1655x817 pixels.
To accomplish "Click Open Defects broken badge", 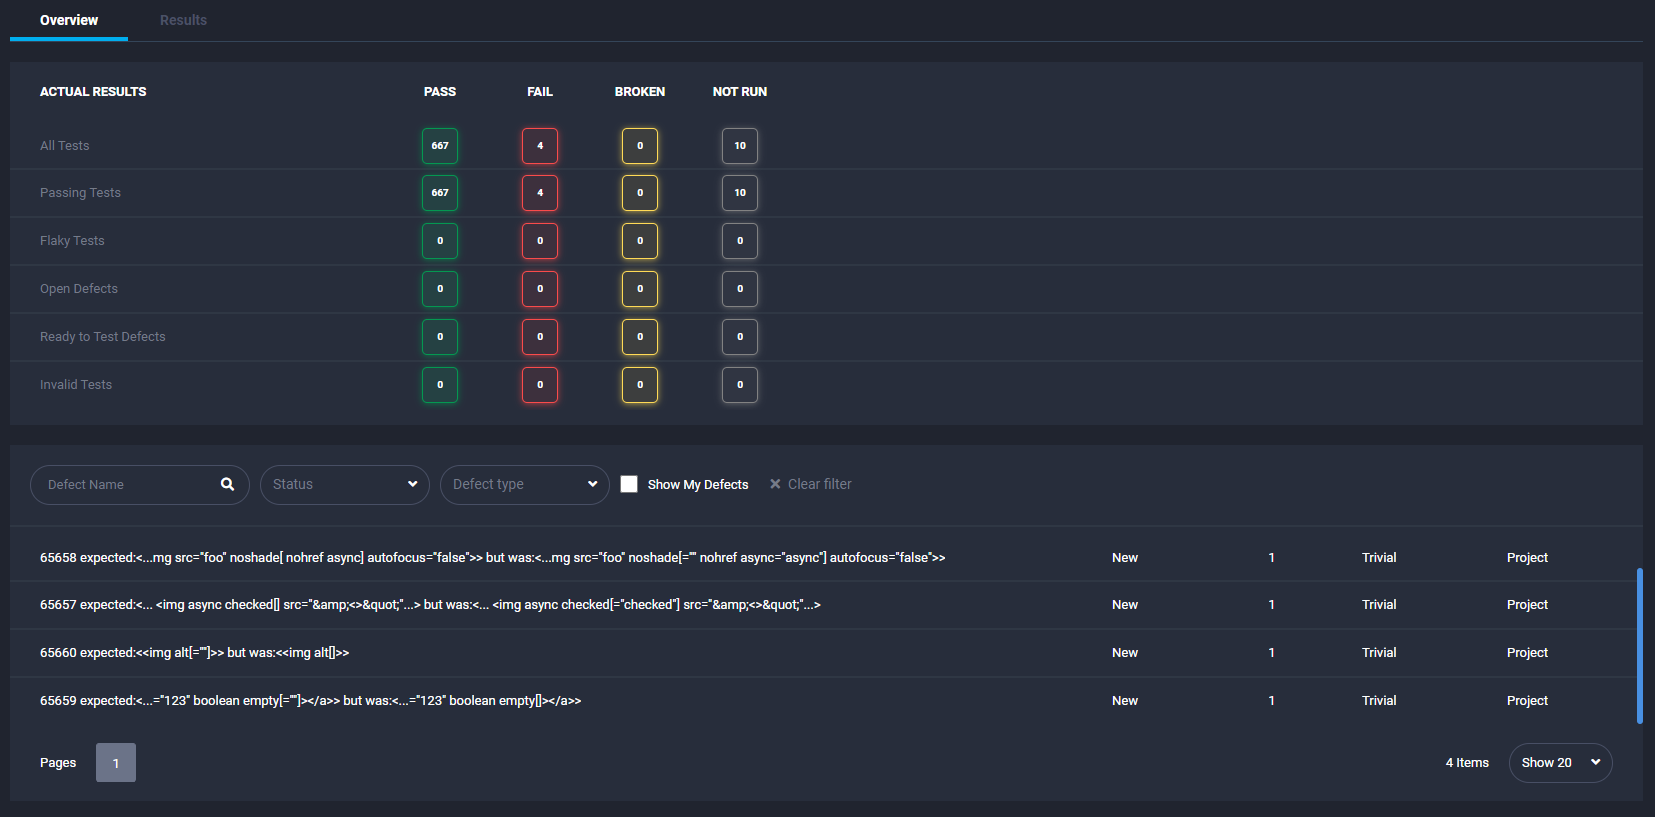I will pyautogui.click(x=640, y=289).
